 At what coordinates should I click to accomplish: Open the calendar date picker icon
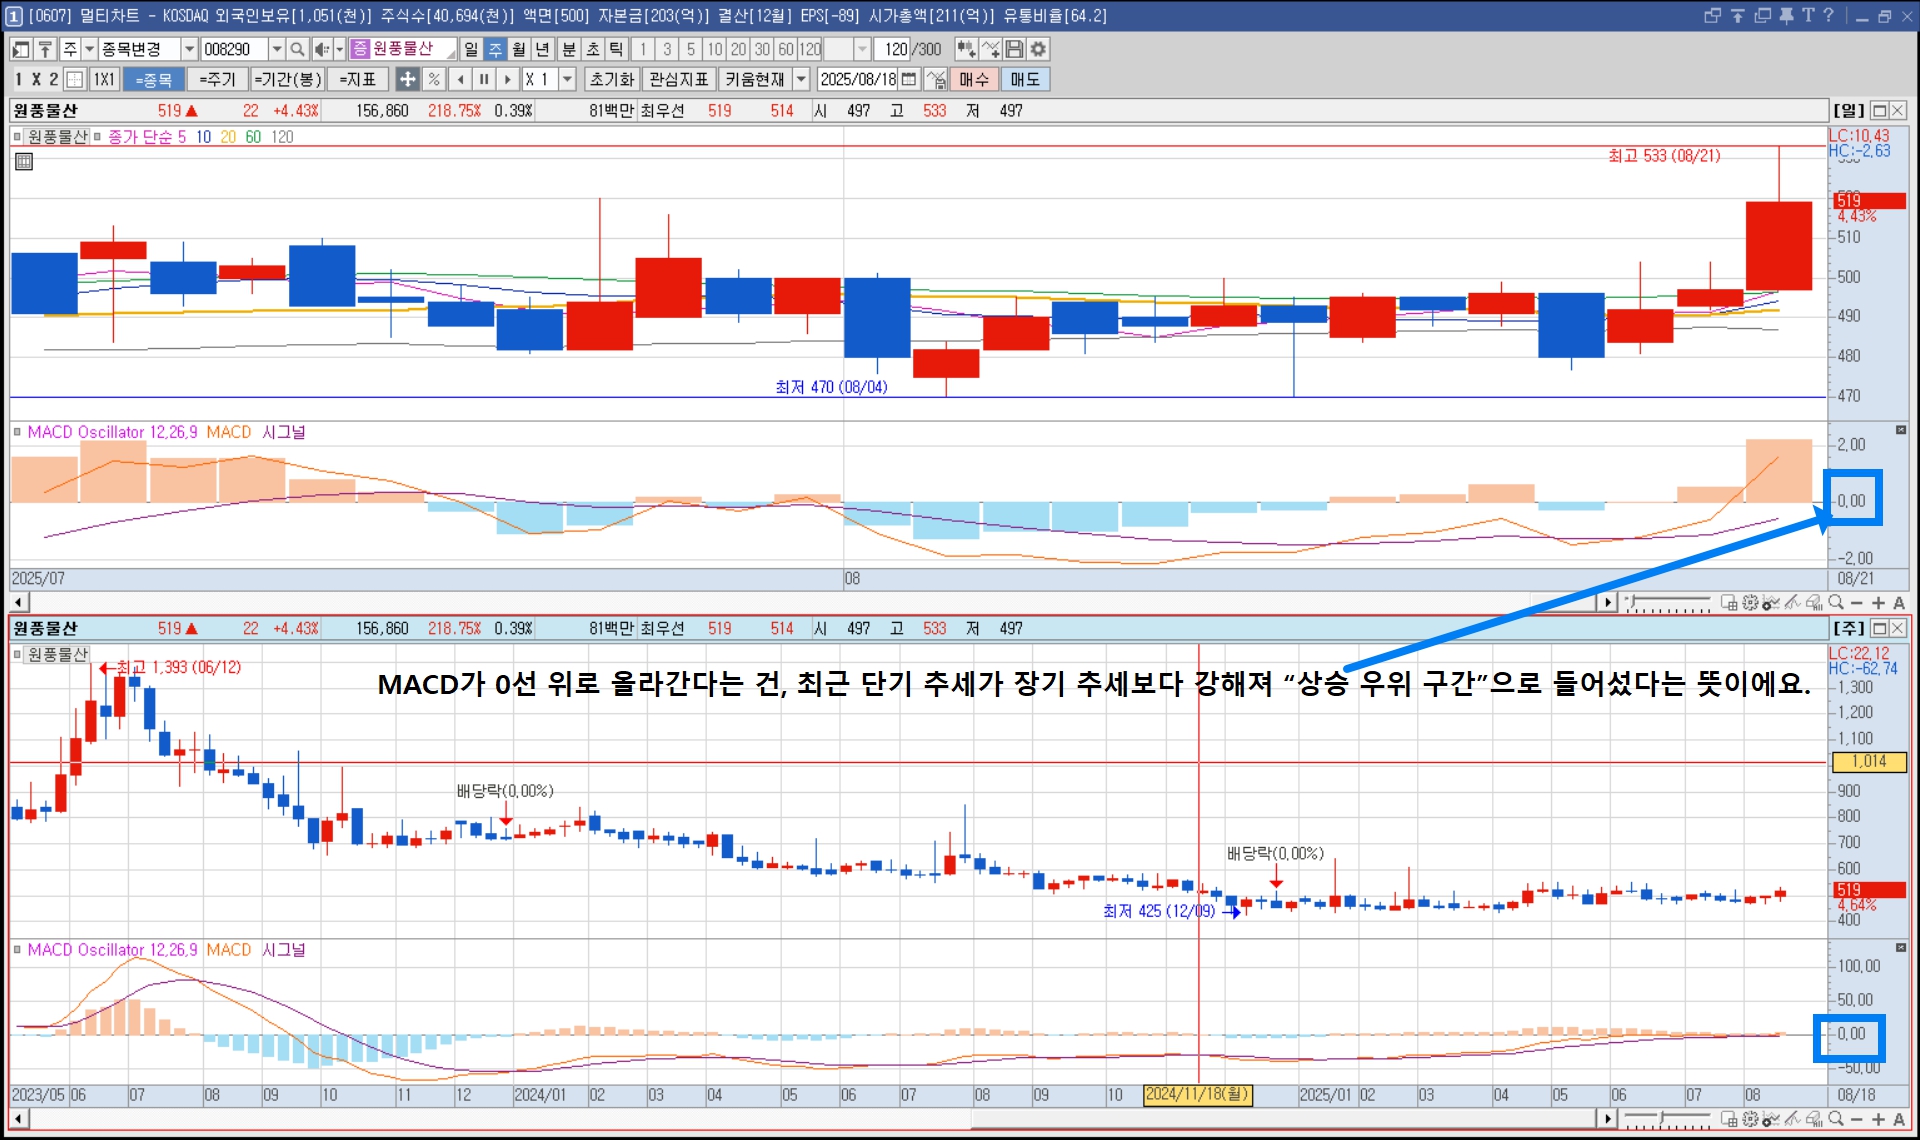[x=909, y=79]
